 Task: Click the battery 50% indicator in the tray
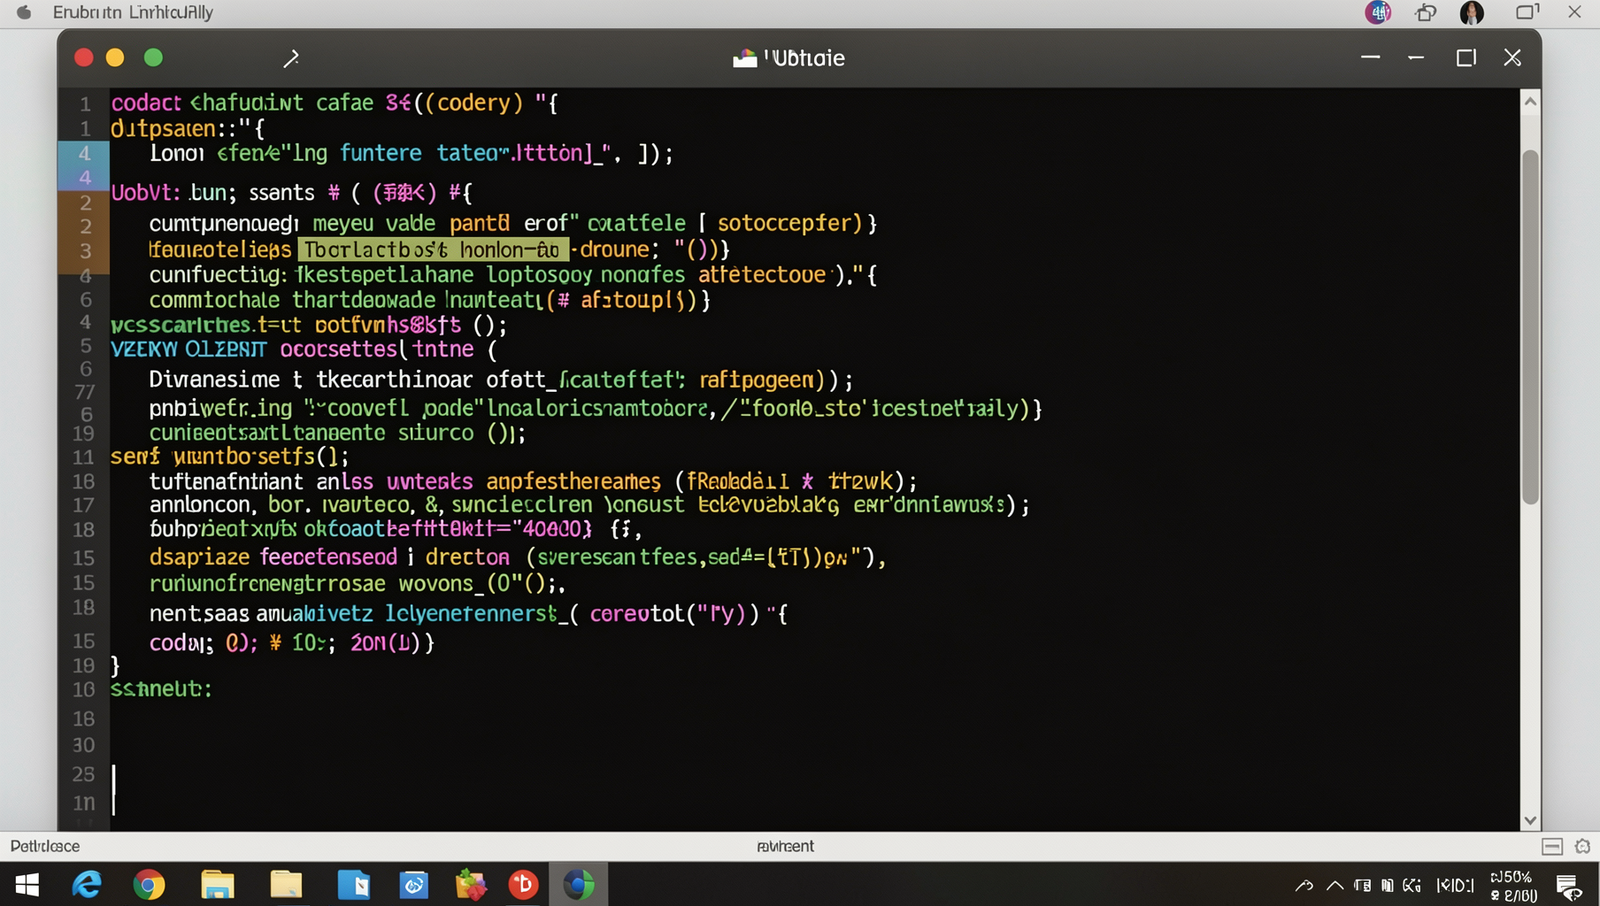tap(1511, 877)
